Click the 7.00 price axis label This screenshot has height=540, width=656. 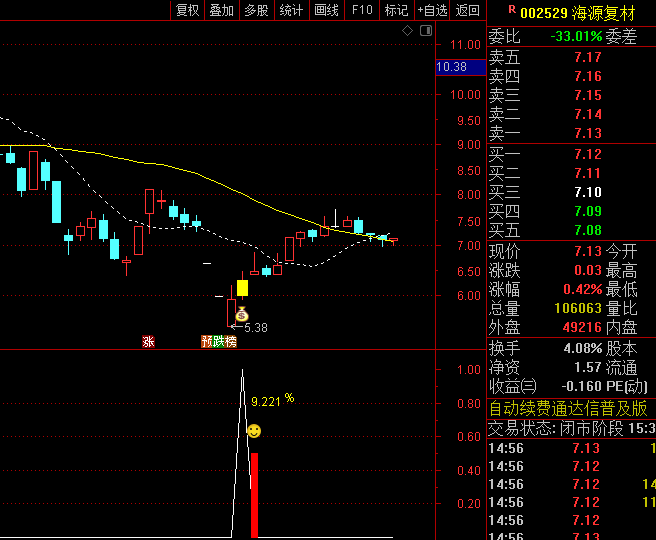[x=469, y=246]
